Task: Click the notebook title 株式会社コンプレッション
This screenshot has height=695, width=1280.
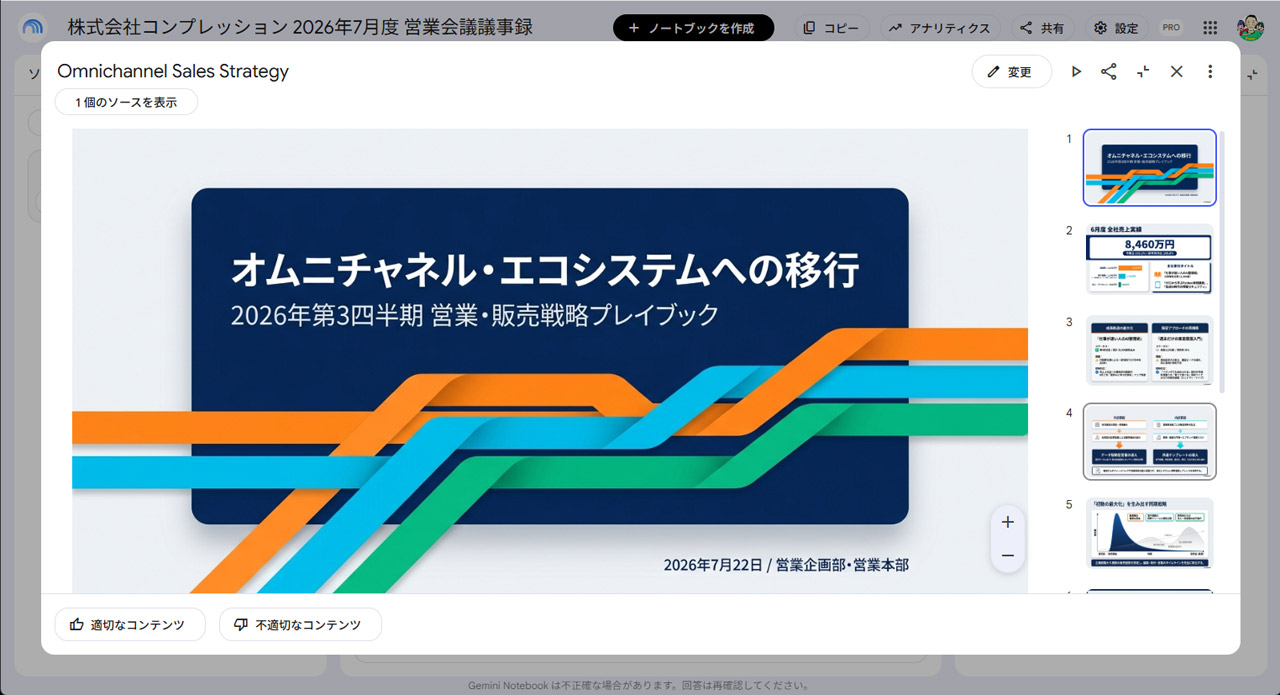Action: (x=300, y=27)
